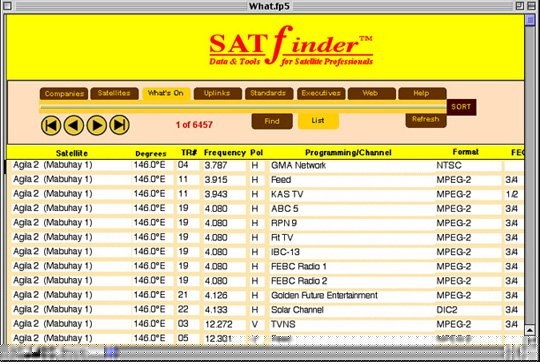Click the window zoom box icon
Viewport: 540px width, 362px height.
tap(520, 6)
